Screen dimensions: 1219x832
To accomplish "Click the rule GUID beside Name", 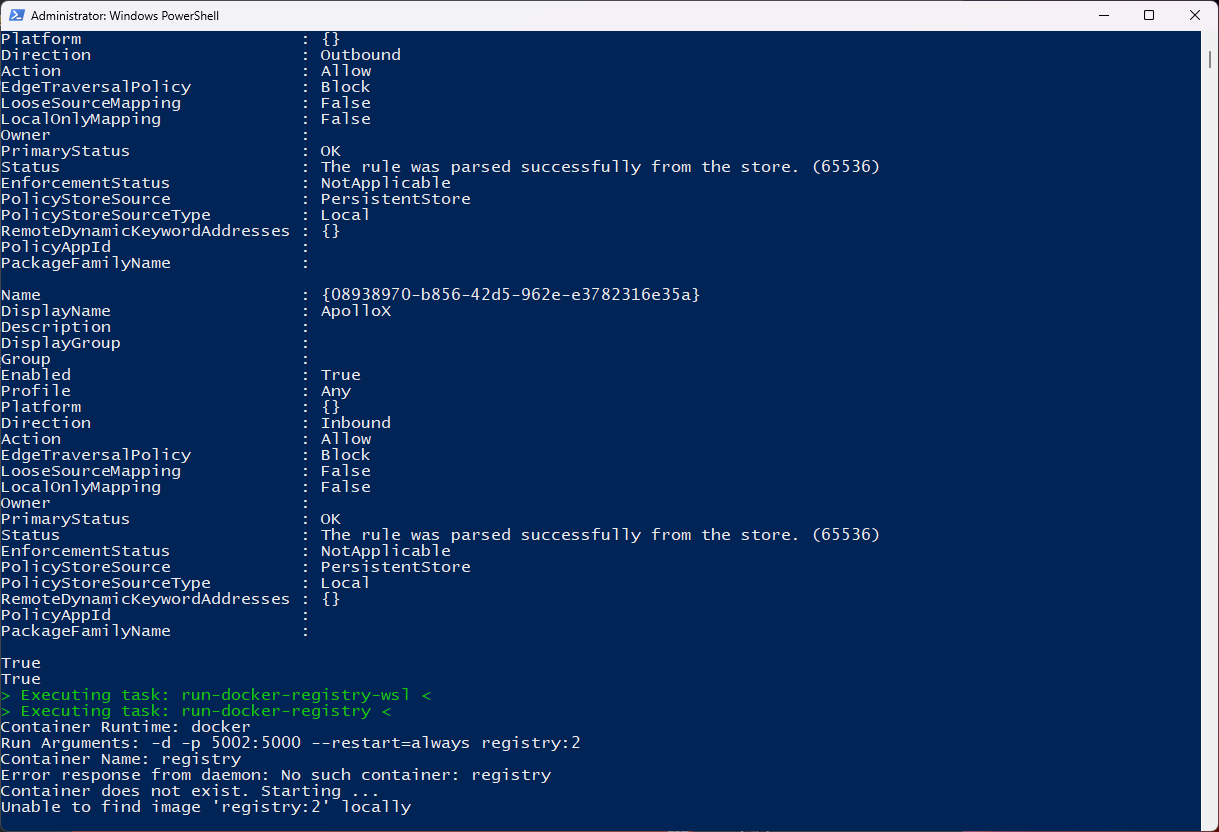I will [x=510, y=295].
